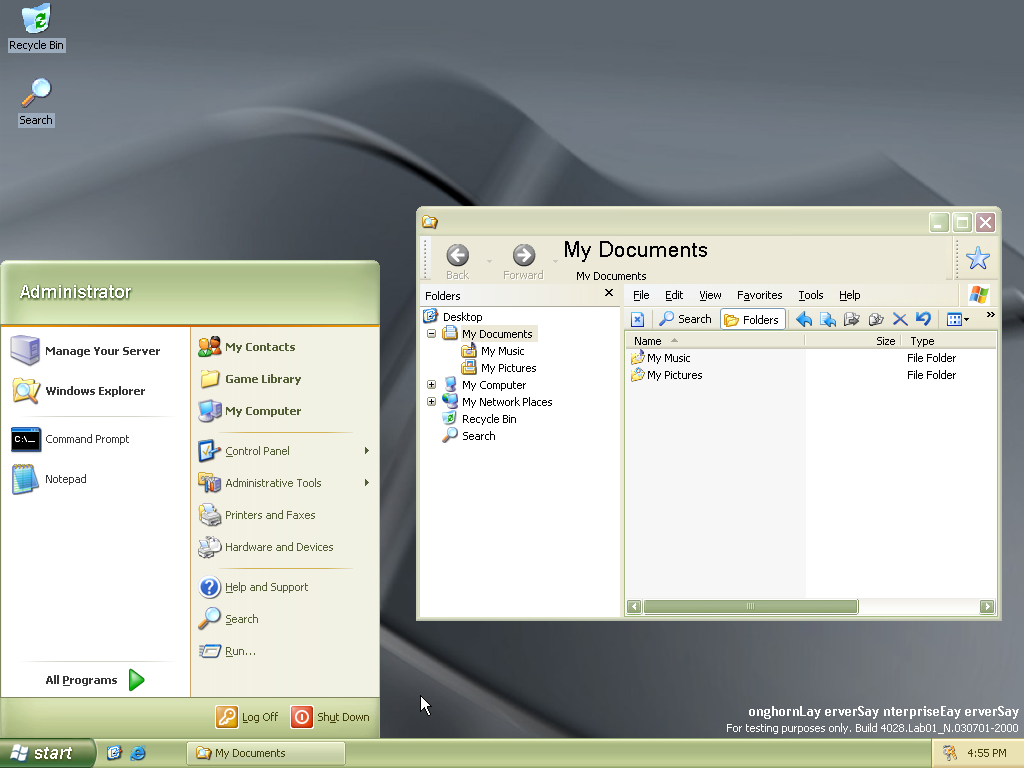Image resolution: width=1024 pixels, height=768 pixels.
Task: Click the explorer Back button
Action: click(x=457, y=260)
